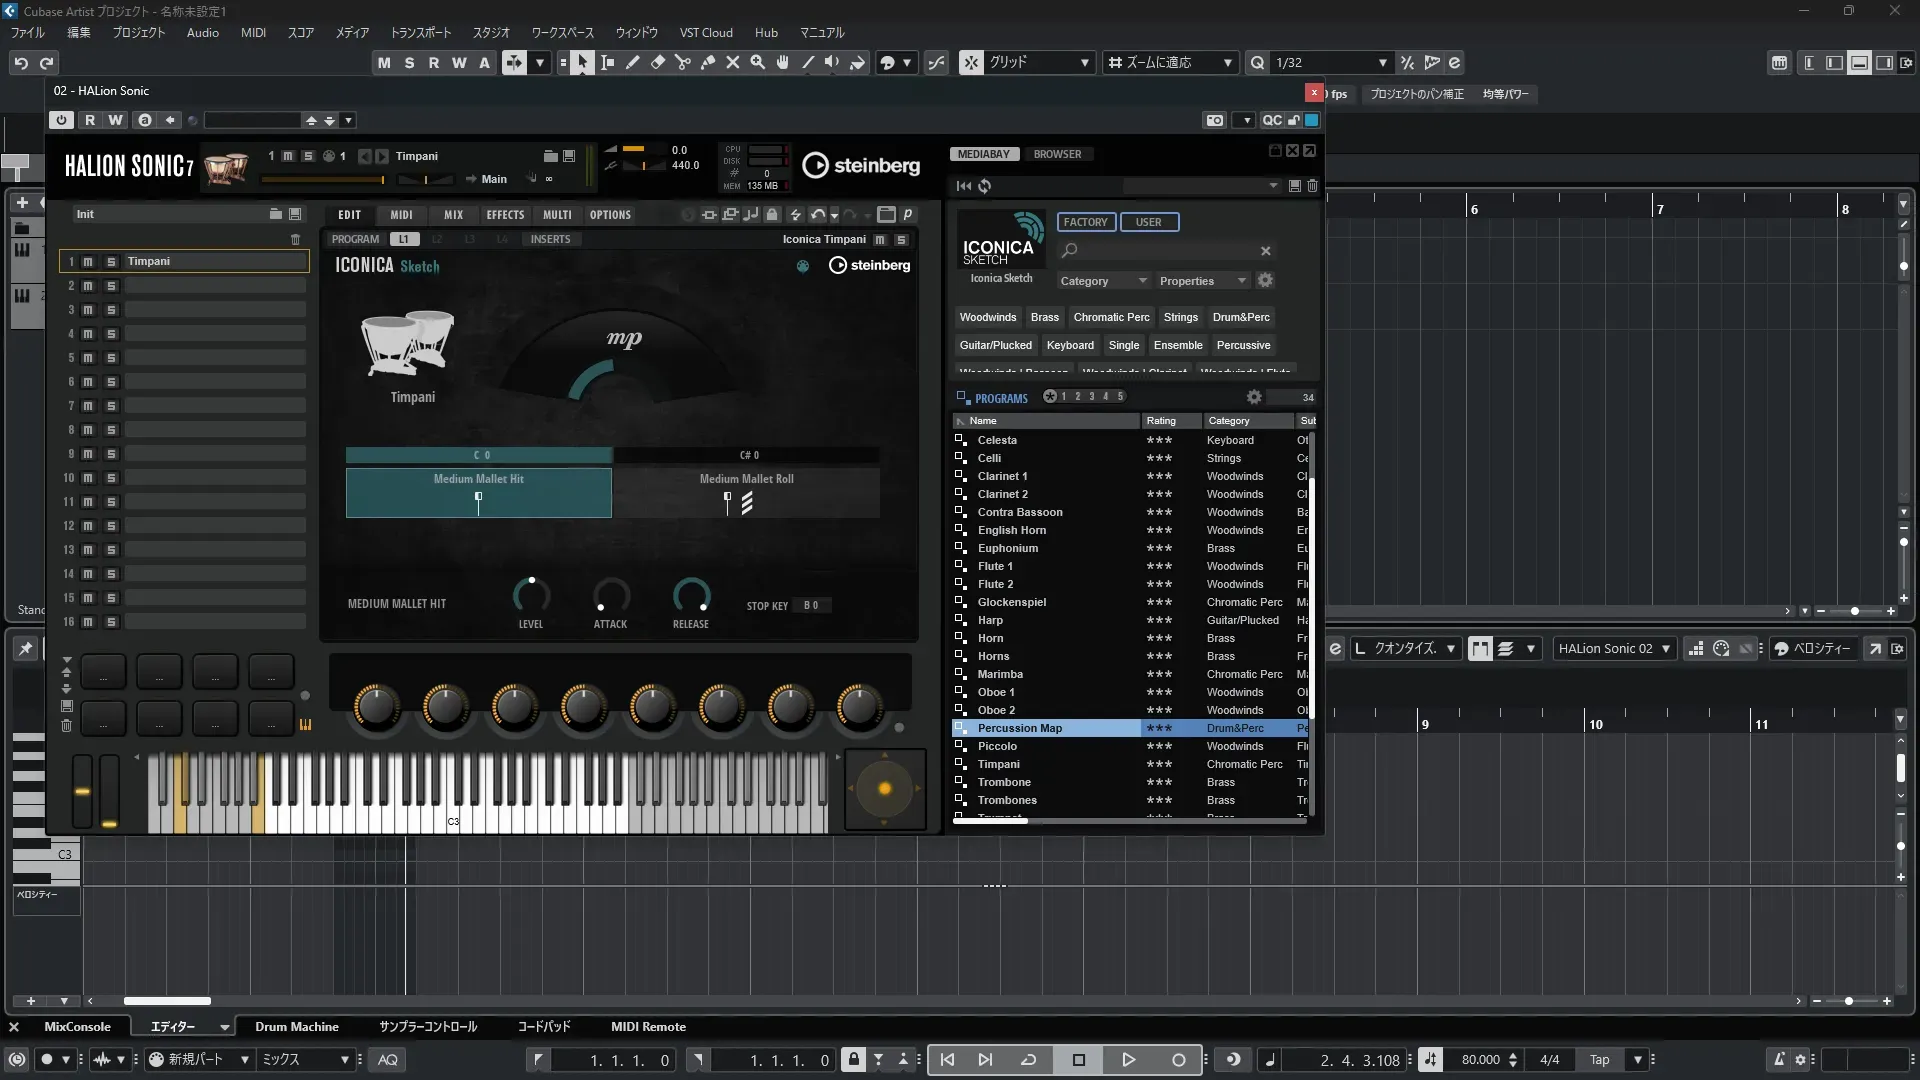Filter by Woodwinds category tag
1920x1080 pixels.
(x=987, y=317)
